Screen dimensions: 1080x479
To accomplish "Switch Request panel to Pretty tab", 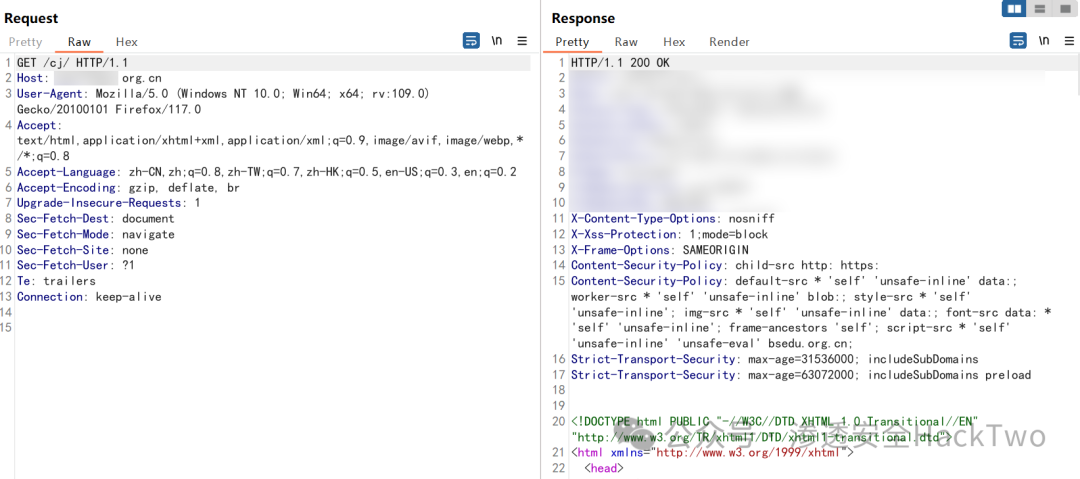I will pyautogui.click(x=25, y=42).
